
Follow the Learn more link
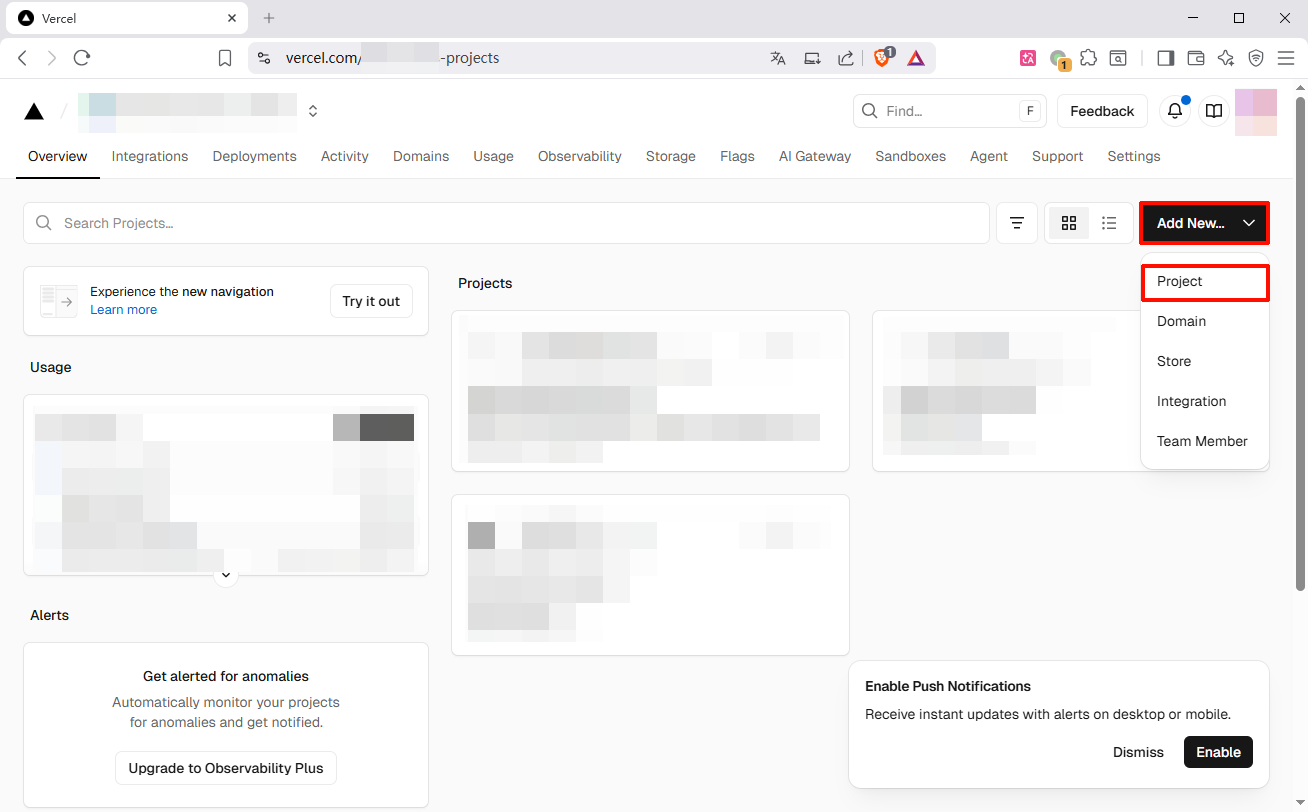123,310
